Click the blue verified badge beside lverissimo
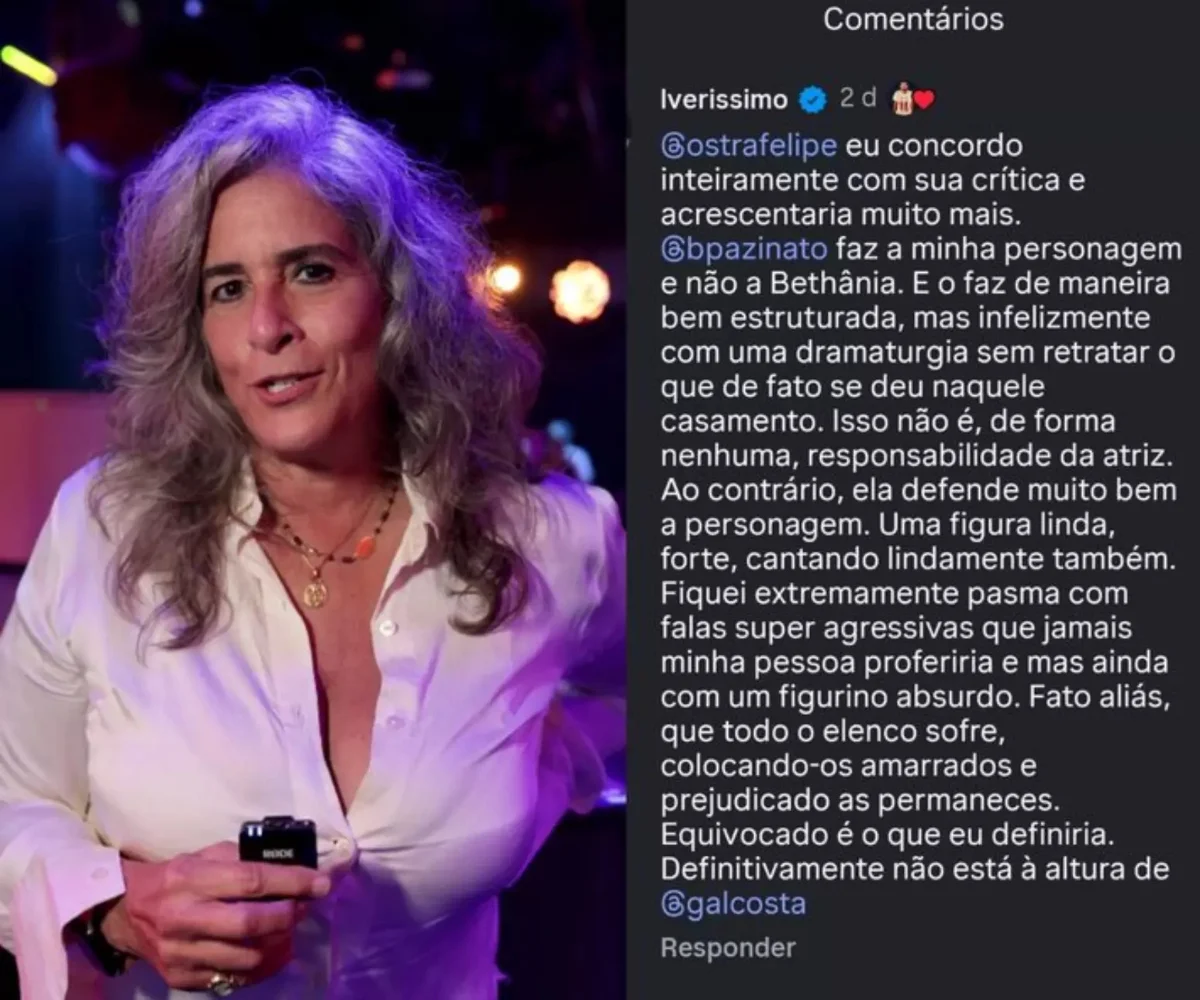The height and width of the screenshot is (1000, 1200). pyautogui.click(x=812, y=99)
